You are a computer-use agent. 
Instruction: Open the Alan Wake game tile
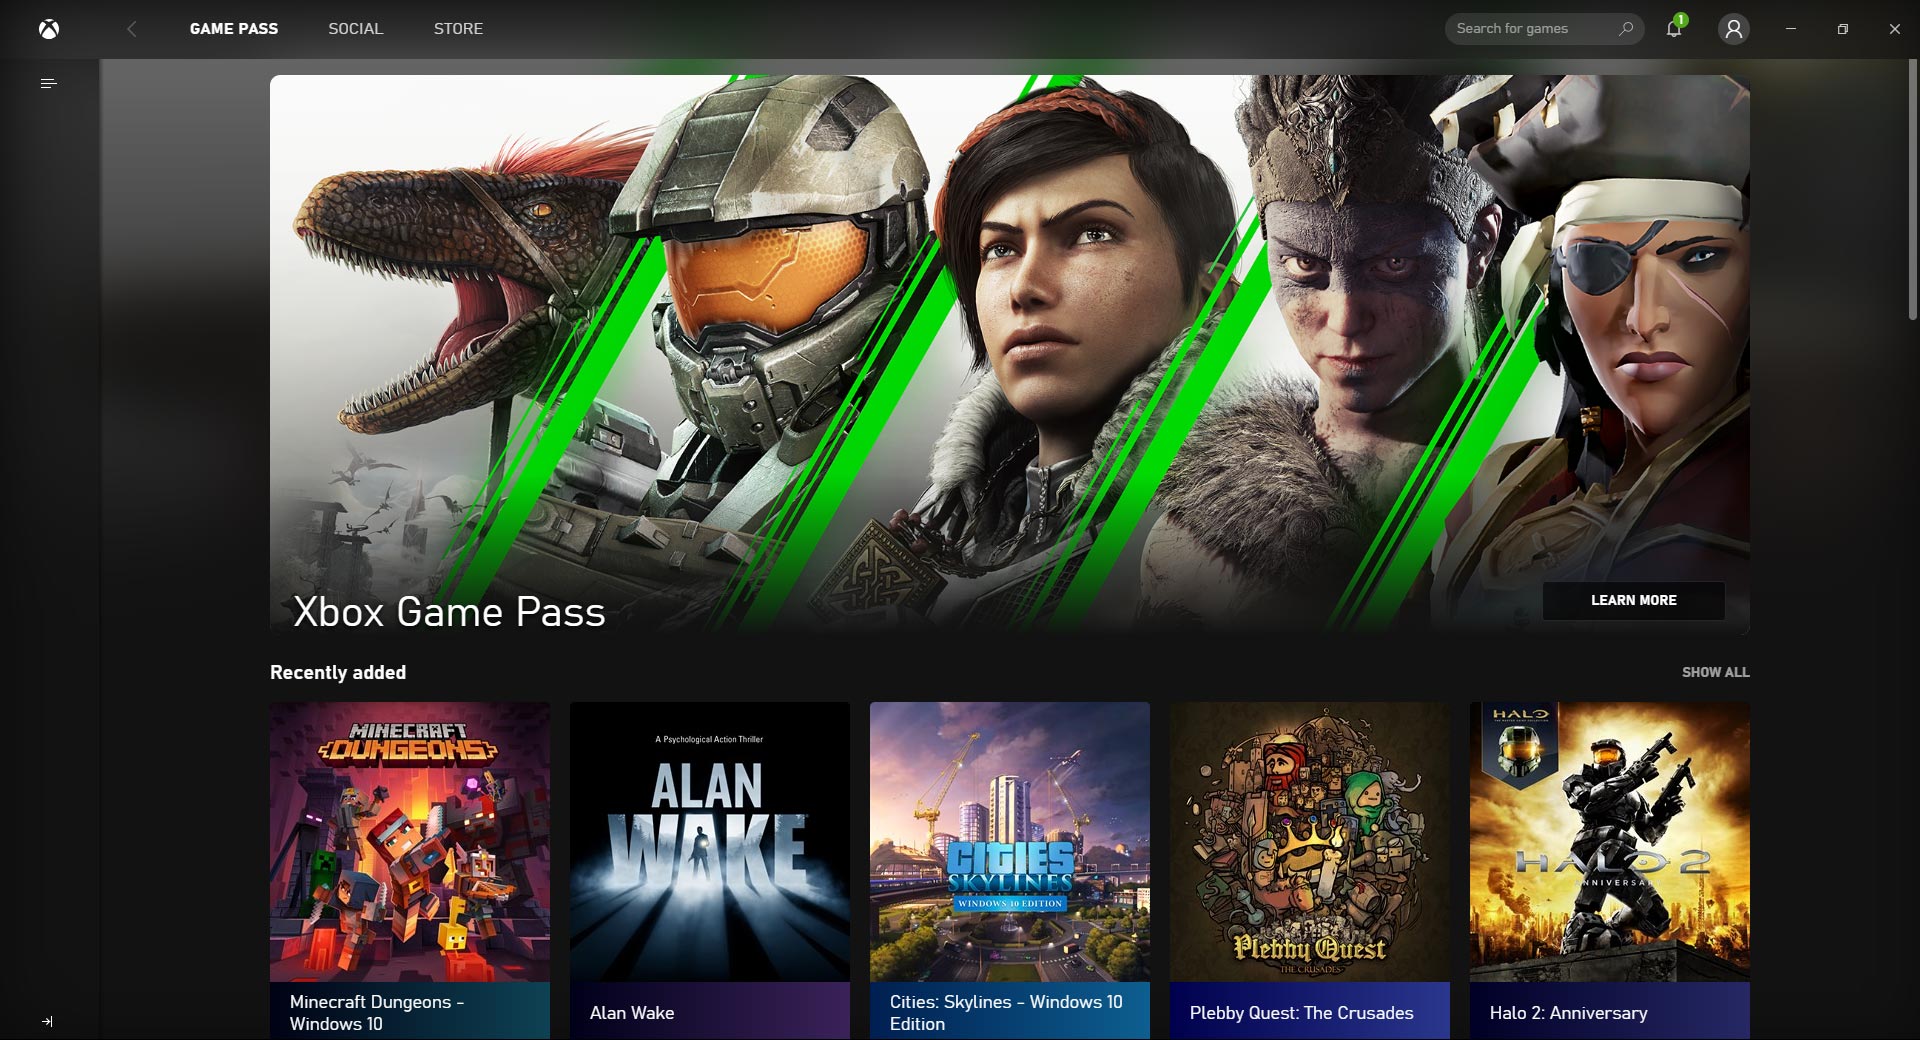click(x=710, y=870)
